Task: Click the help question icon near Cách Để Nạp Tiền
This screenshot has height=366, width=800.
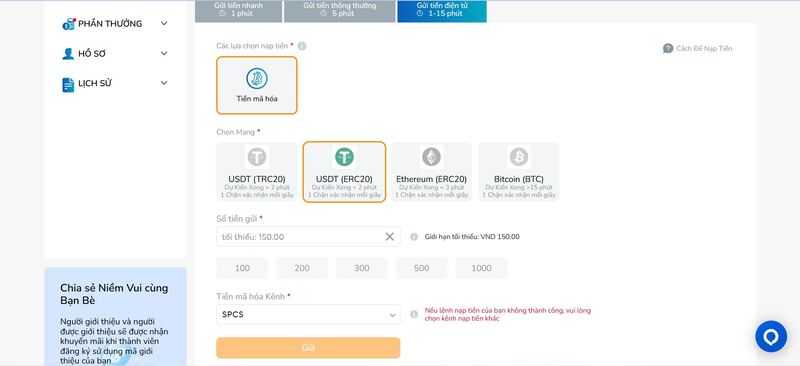Action: pyautogui.click(x=668, y=48)
